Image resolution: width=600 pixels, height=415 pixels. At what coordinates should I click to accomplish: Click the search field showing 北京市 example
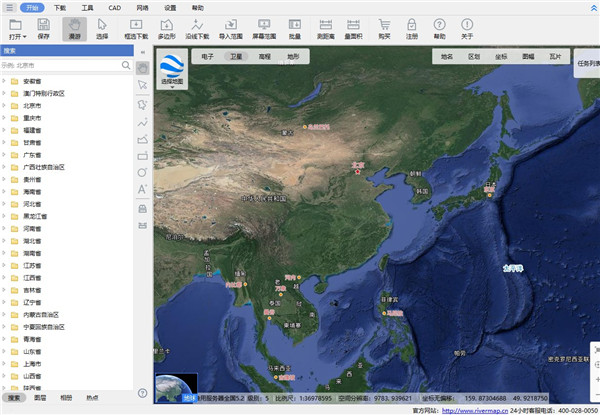(x=62, y=65)
